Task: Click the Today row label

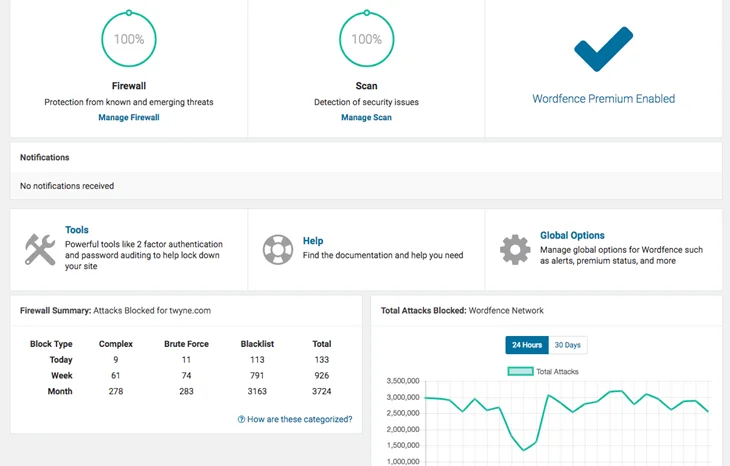Action: (x=61, y=359)
